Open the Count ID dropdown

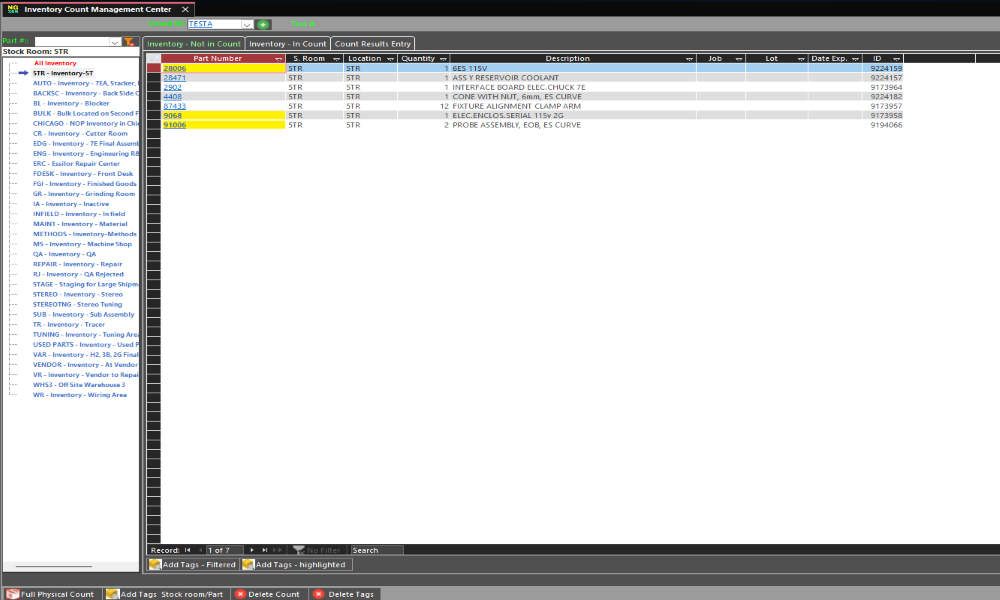click(x=246, y=24)
